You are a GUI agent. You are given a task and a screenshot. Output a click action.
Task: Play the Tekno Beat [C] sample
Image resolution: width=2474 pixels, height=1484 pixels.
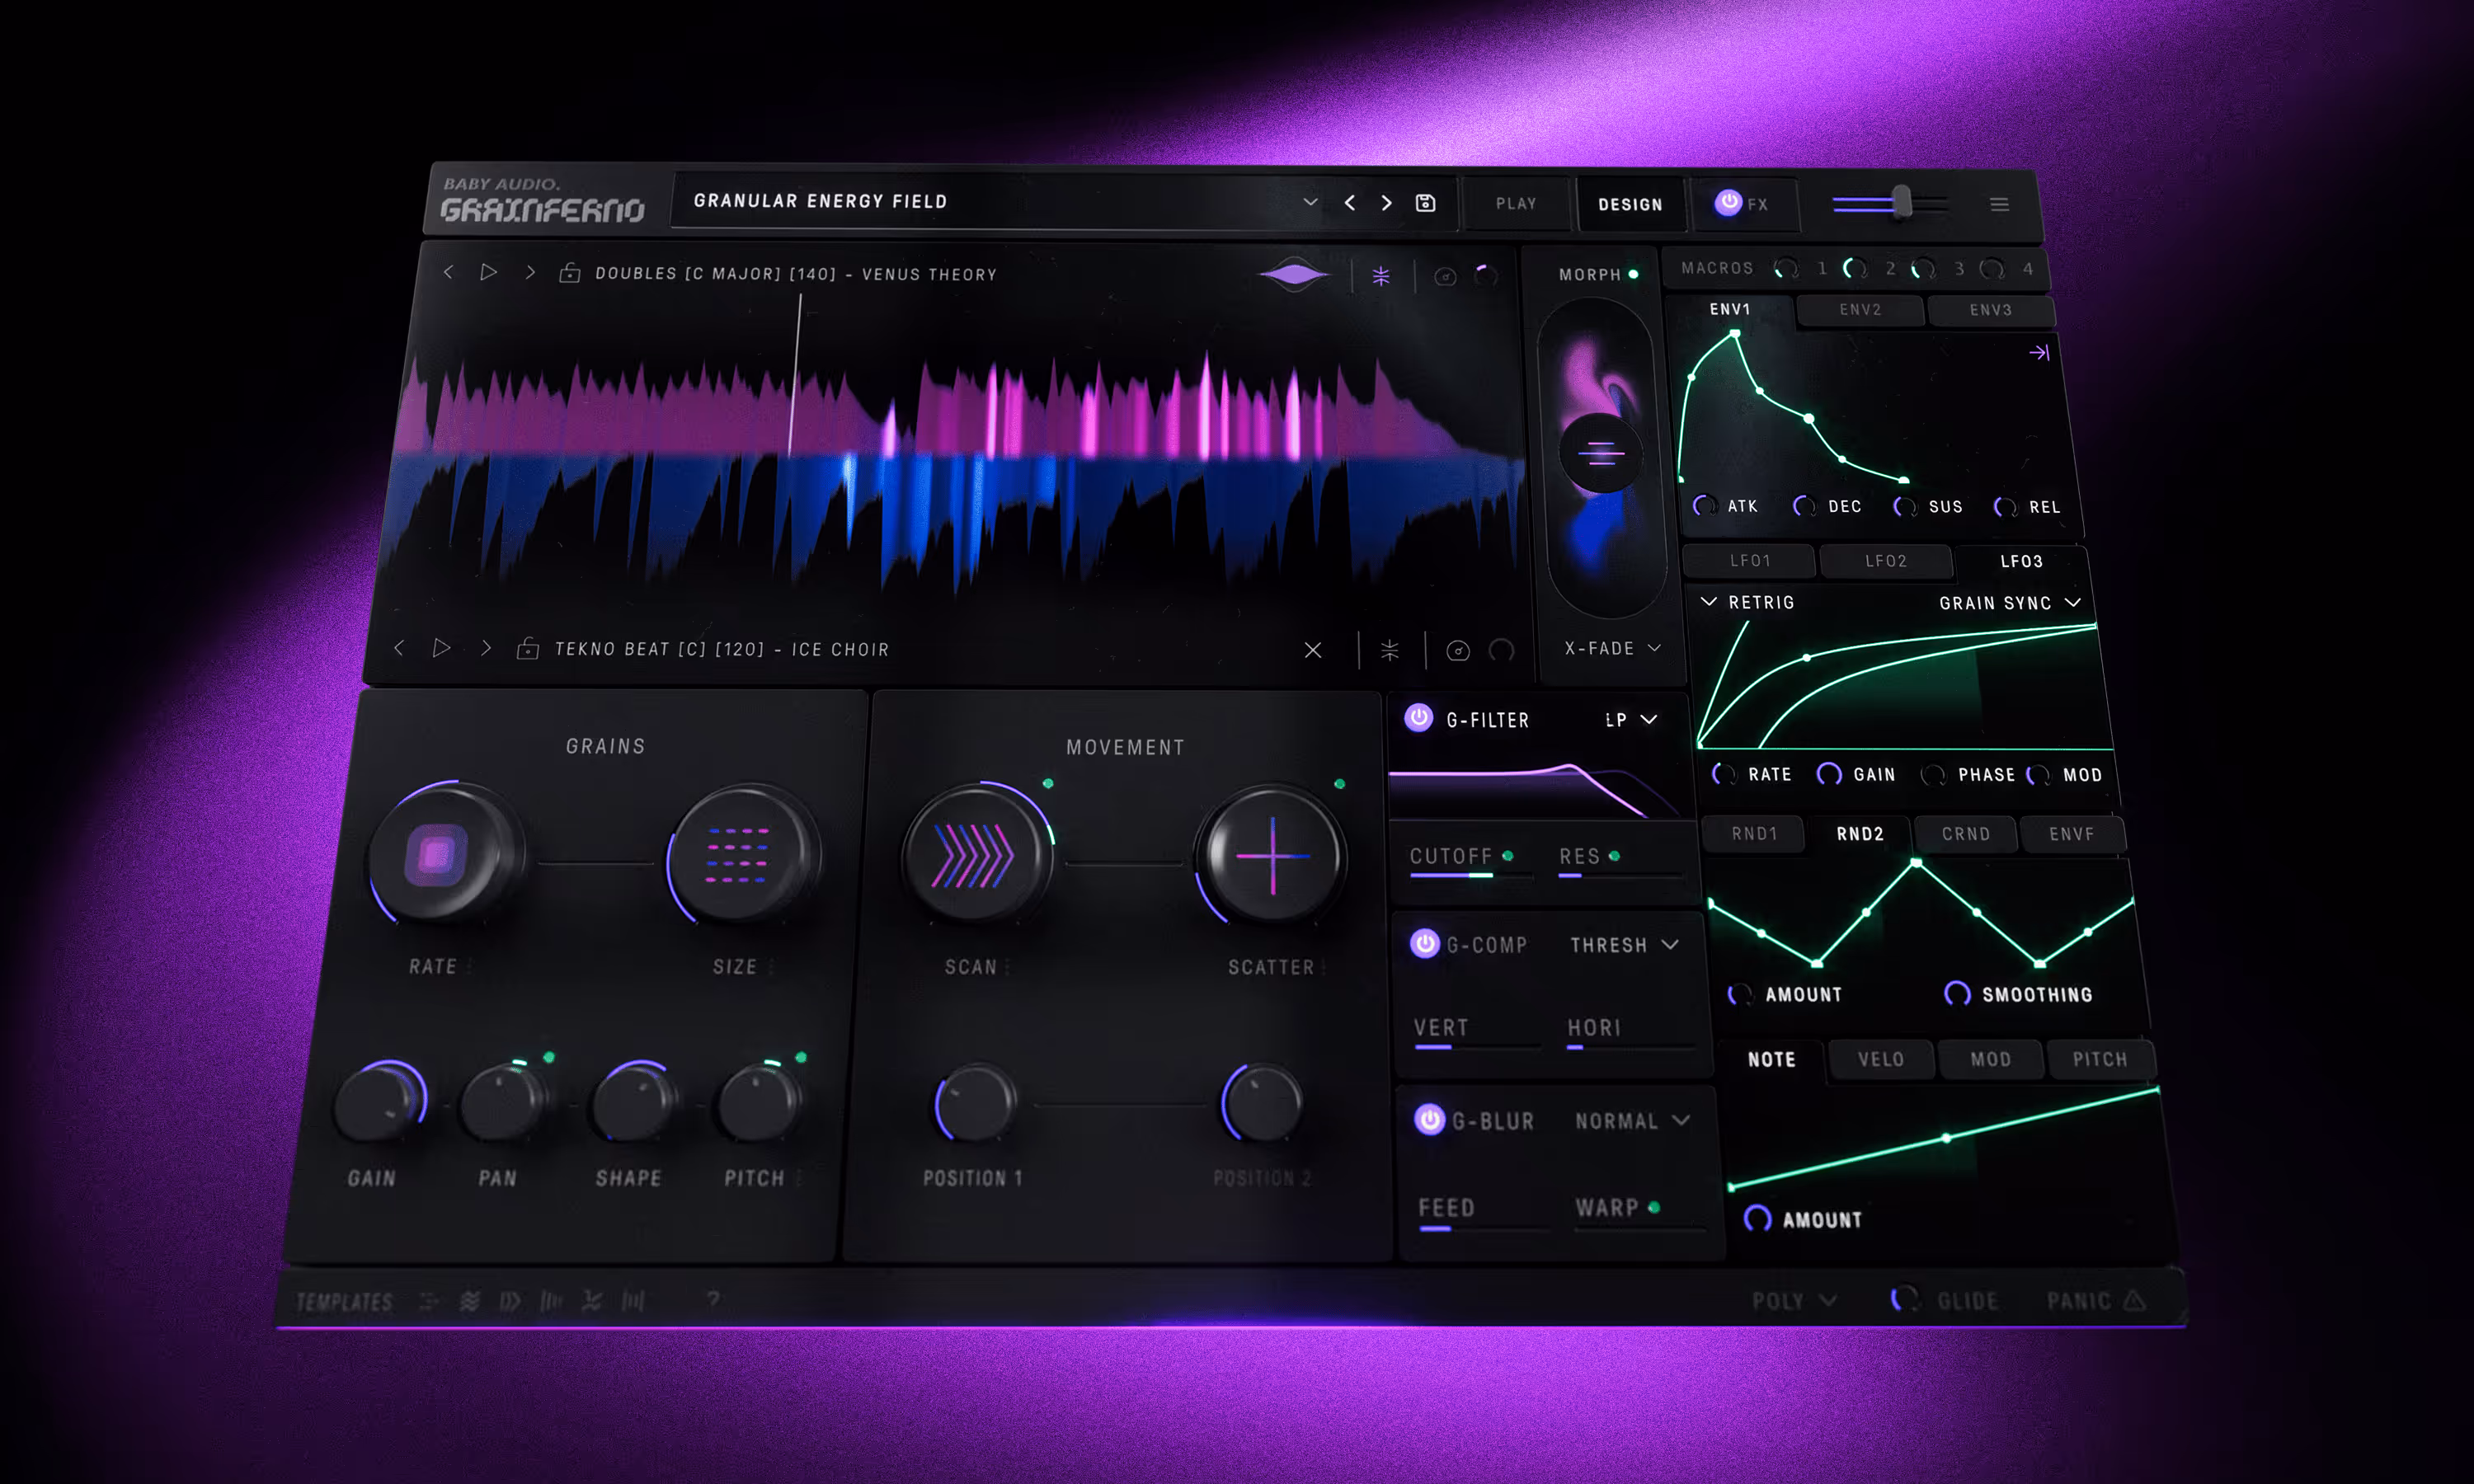441,648
